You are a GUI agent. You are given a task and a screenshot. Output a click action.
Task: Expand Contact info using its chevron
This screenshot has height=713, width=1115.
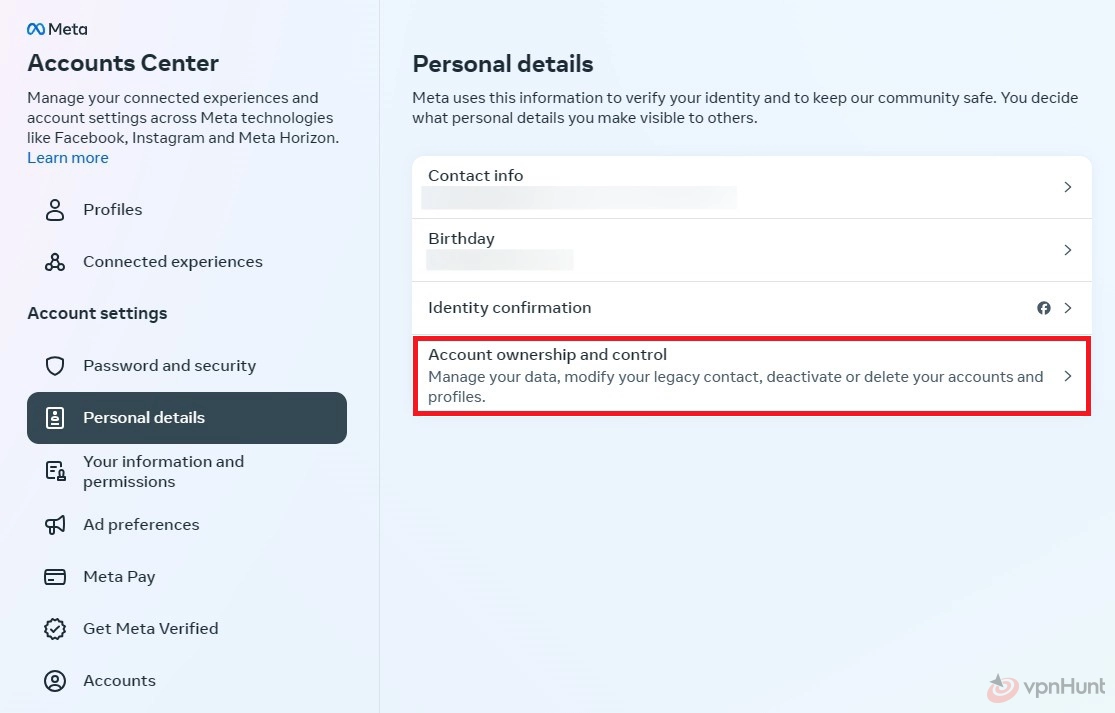tap(1067, 187)
